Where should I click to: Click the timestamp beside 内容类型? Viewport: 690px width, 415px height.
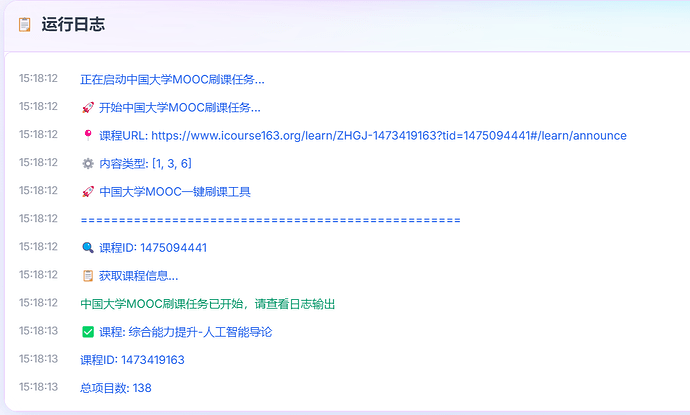click(38, 162)
